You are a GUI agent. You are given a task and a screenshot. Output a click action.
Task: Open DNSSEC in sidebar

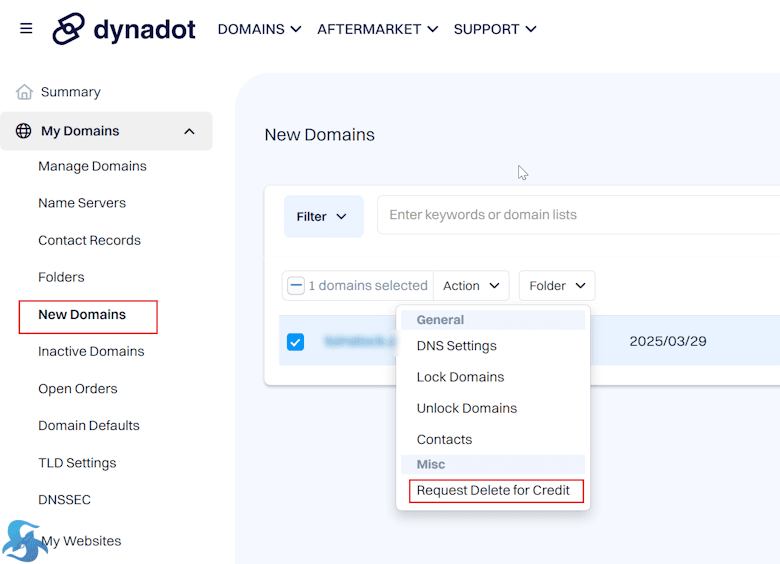click(x=64, y=499)
